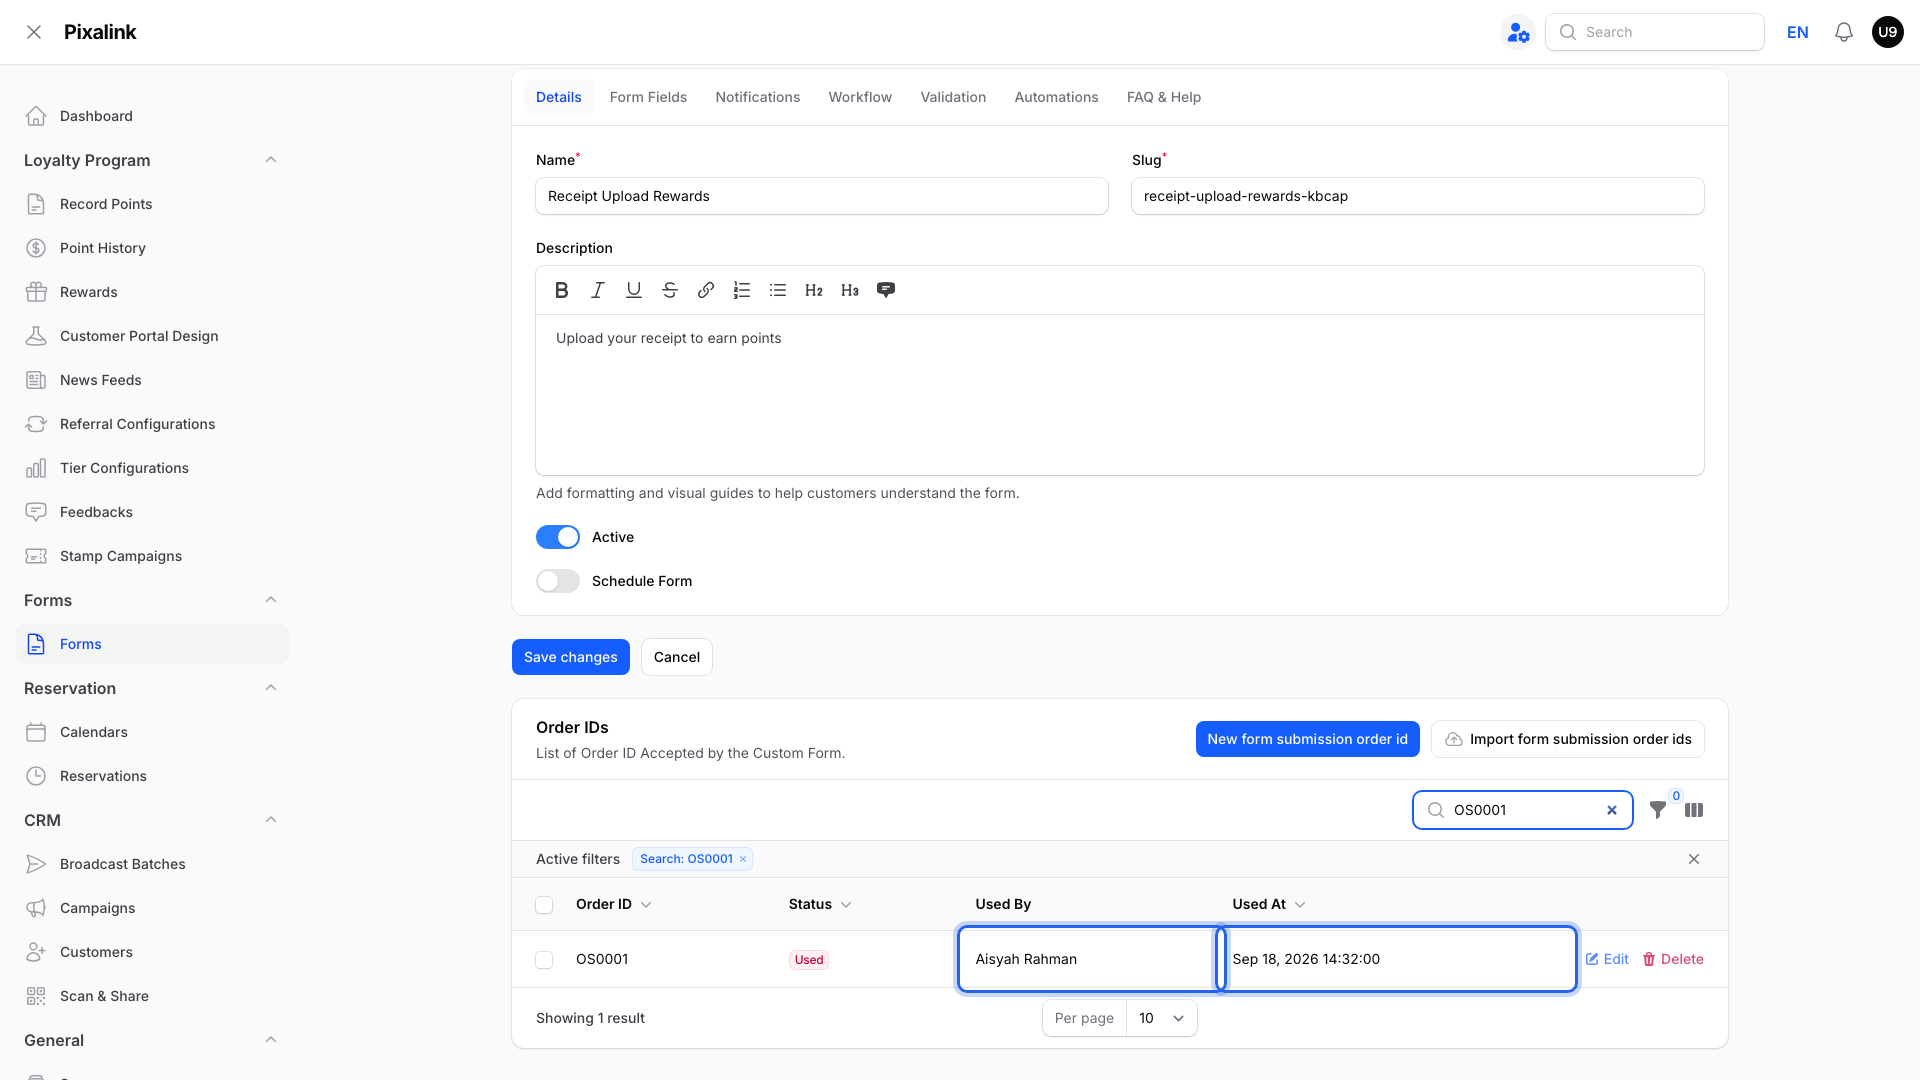Collapse the CRM sidebar section
The width and height of the screenshot is (1920, 1080).
pyautogui.click(x=271, y=820)
